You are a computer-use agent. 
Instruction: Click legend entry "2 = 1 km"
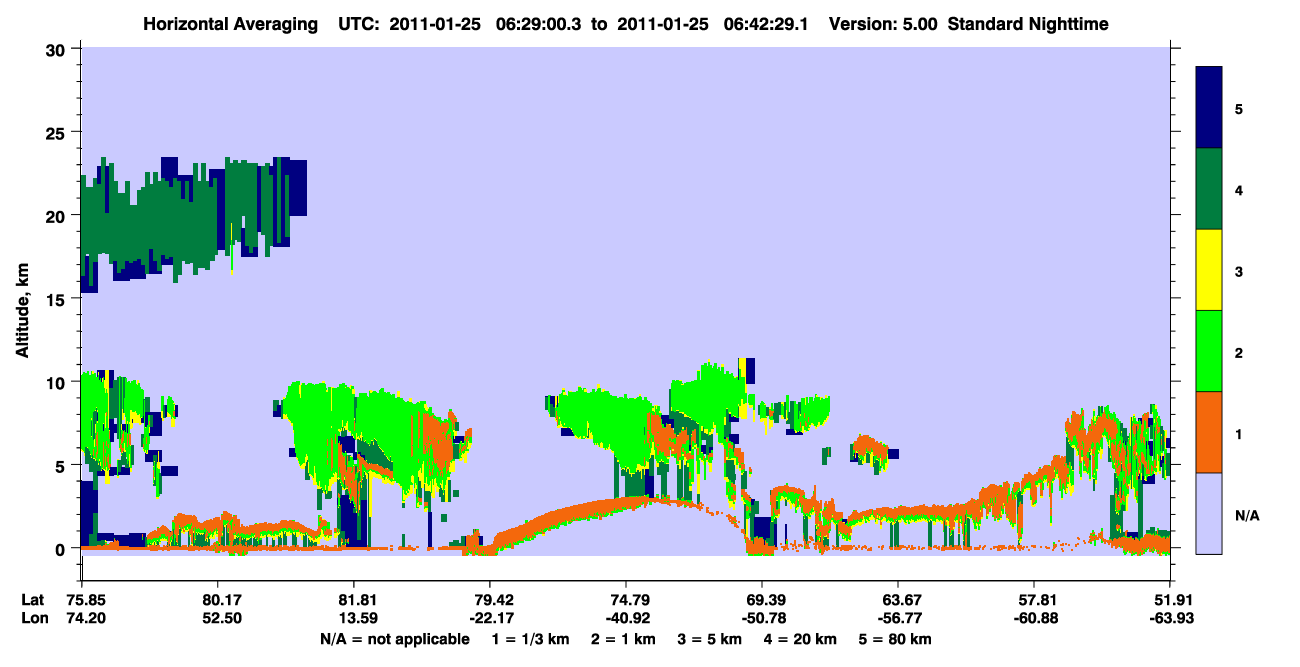tap(624, 639)
